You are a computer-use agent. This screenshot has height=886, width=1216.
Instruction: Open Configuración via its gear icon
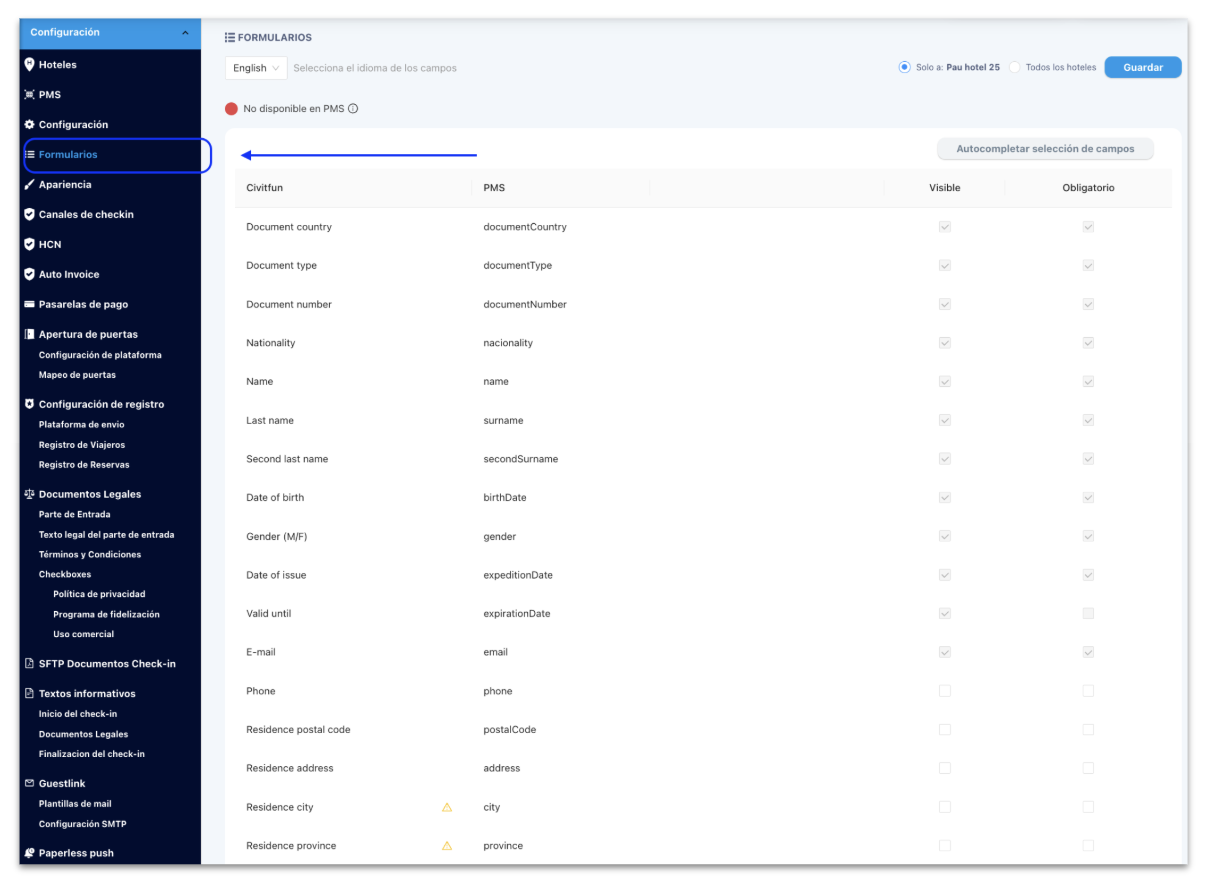tap(28, 124)
